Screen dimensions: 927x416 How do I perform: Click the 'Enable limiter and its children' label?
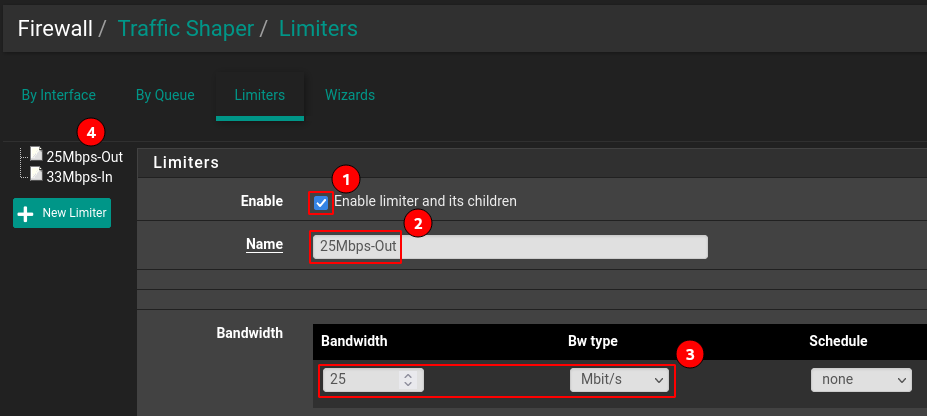[425, 201]
